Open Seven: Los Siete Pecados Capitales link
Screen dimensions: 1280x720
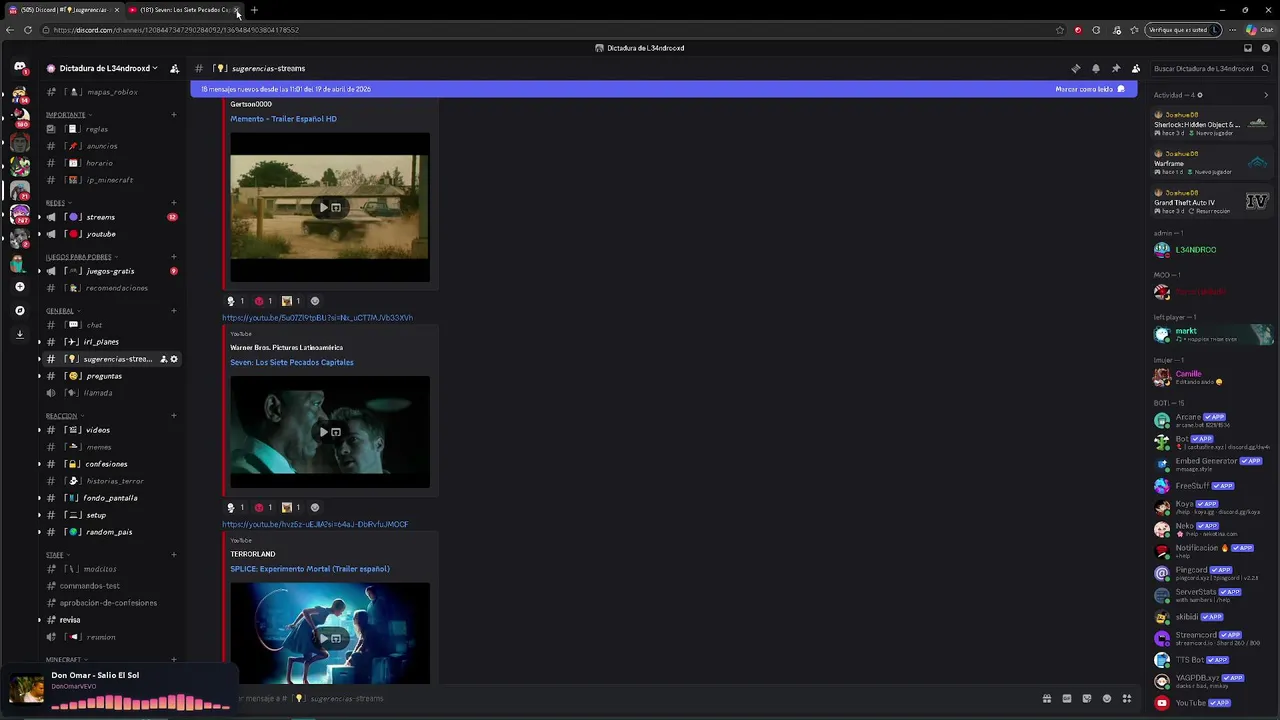292,362
